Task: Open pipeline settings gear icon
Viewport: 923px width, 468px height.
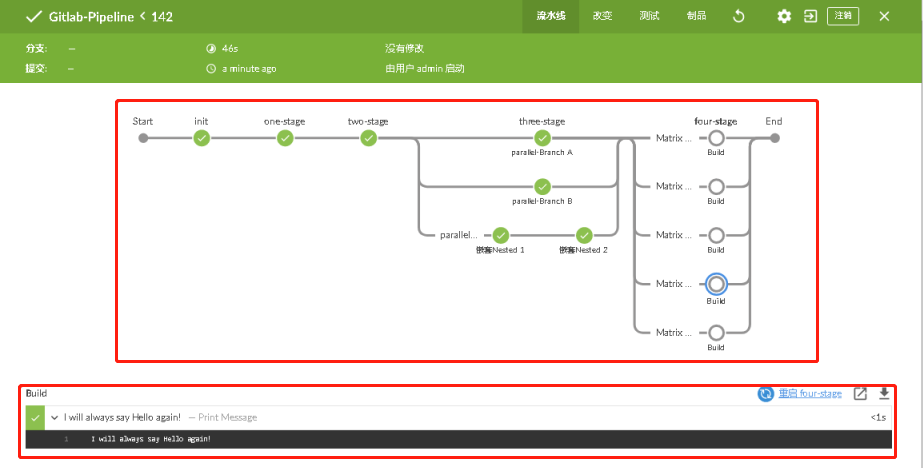Action: (784, 16)
